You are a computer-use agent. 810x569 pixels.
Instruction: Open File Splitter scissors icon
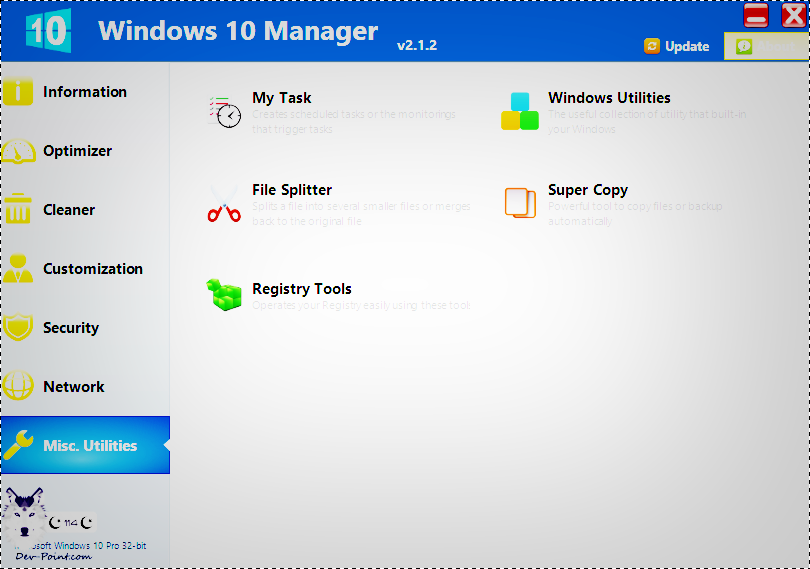(224, 203)
